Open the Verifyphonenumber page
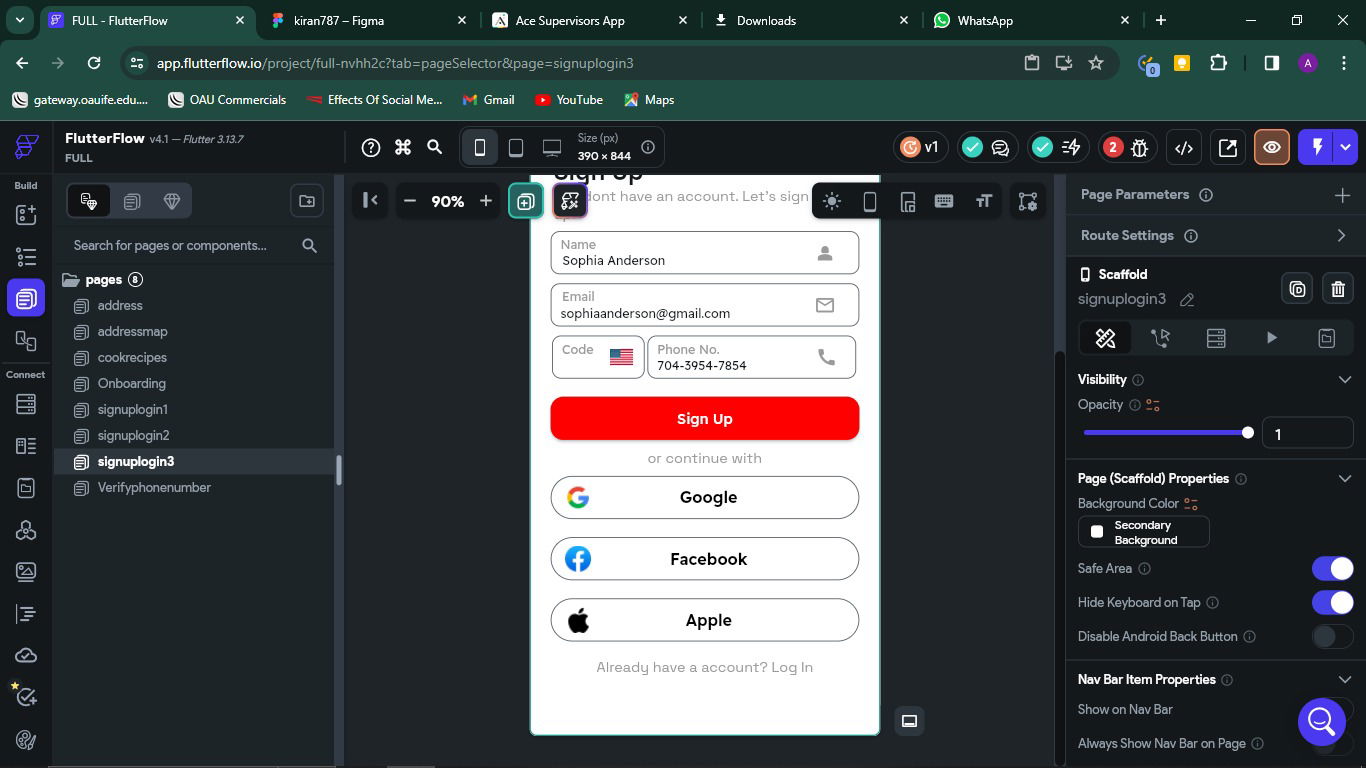 coord(154,488)
